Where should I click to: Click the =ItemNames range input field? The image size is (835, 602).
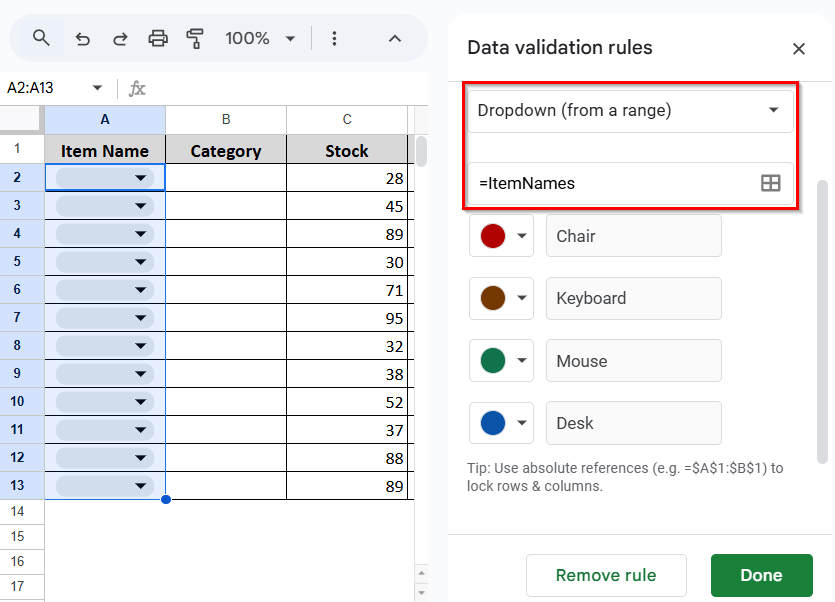tap(612, 184)
